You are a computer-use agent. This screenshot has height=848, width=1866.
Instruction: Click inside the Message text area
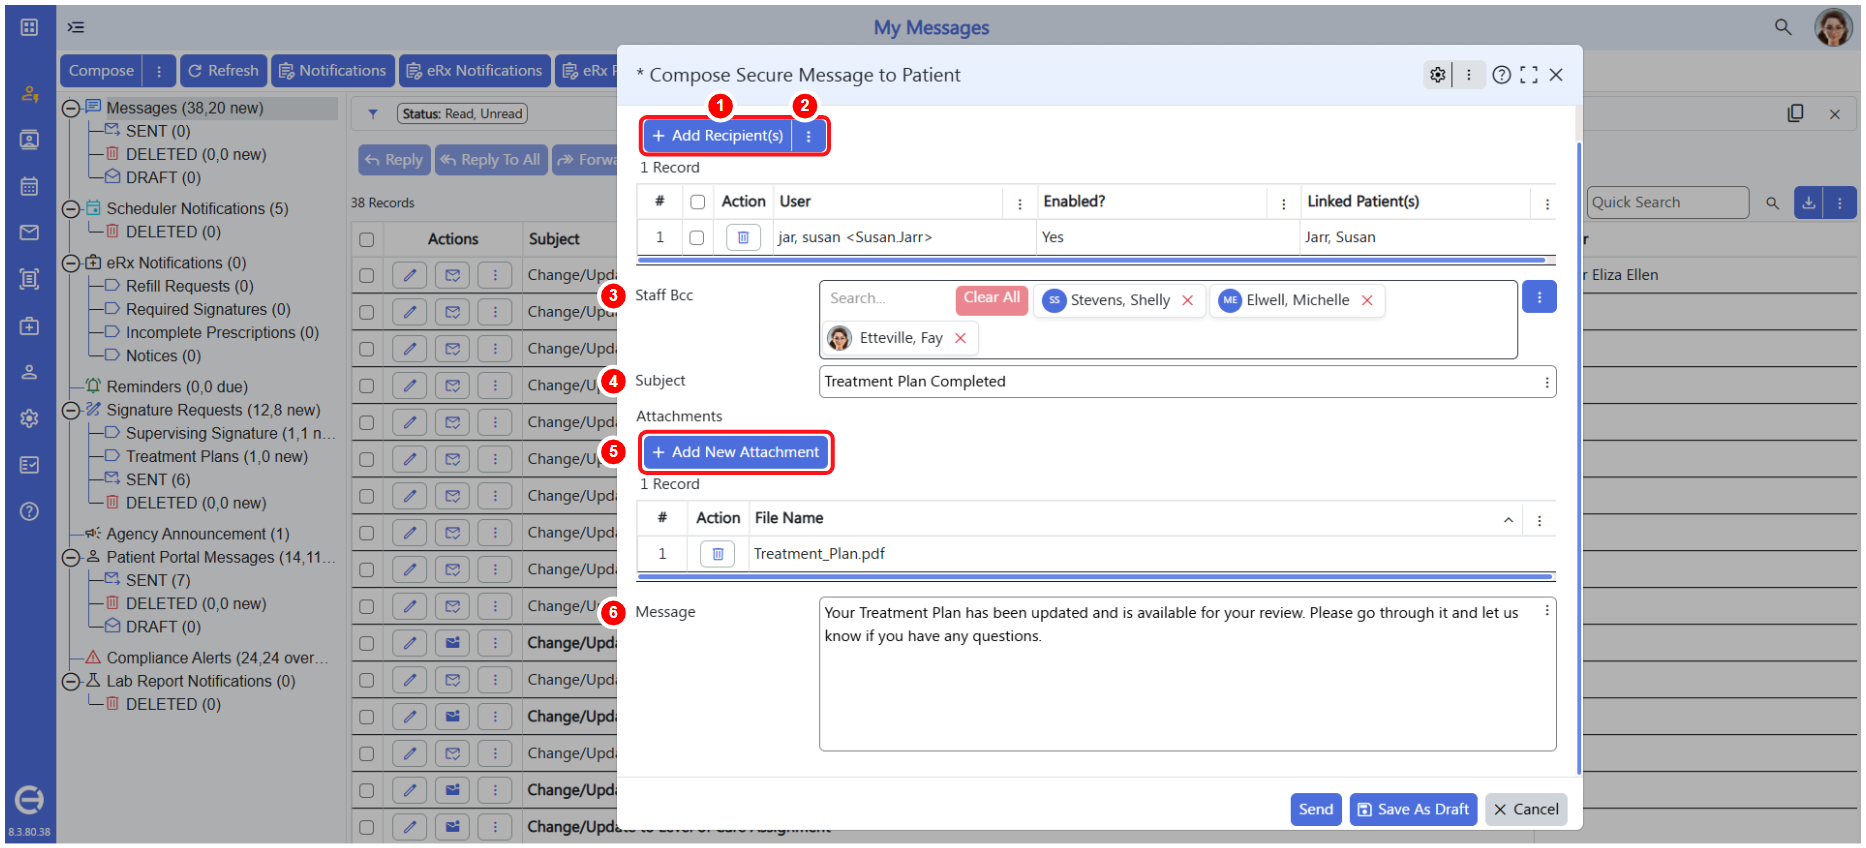click(x=1187, y=674)
